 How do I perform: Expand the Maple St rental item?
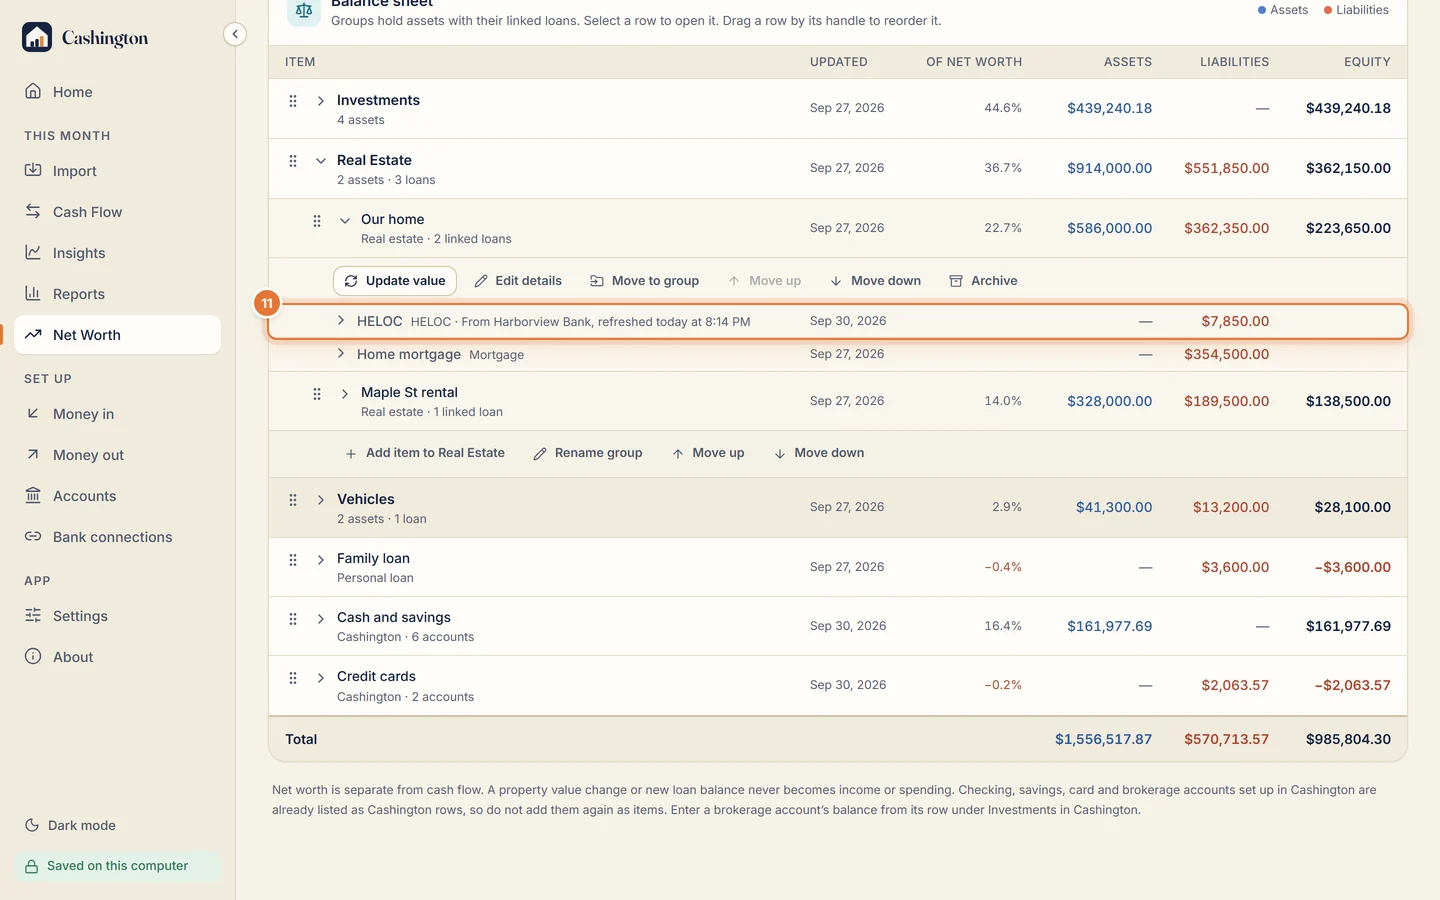(345, 394)
